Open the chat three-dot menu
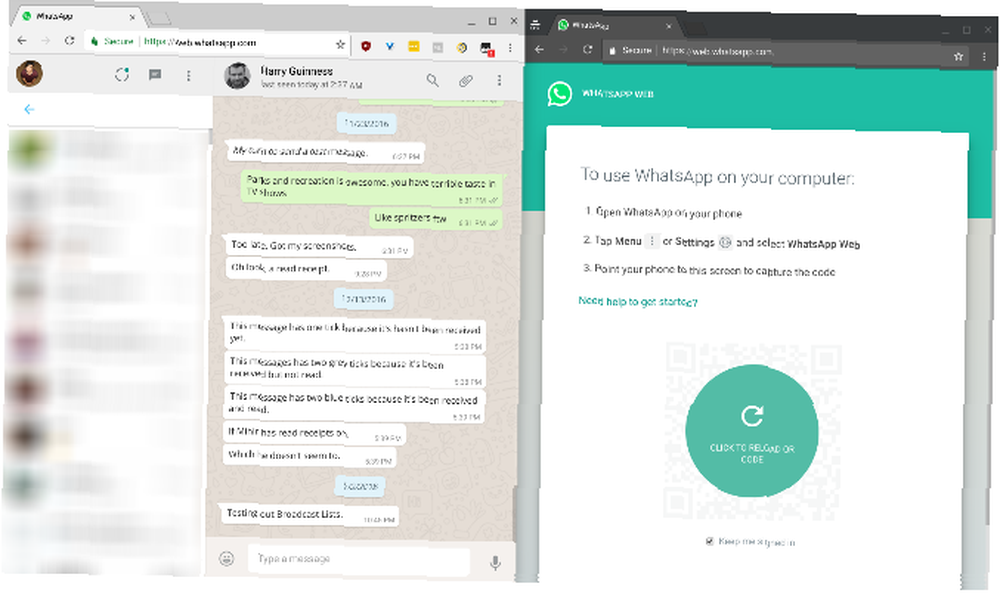Screen dimensions: 1000x593 pyautogui.click(x=499, y=80)
